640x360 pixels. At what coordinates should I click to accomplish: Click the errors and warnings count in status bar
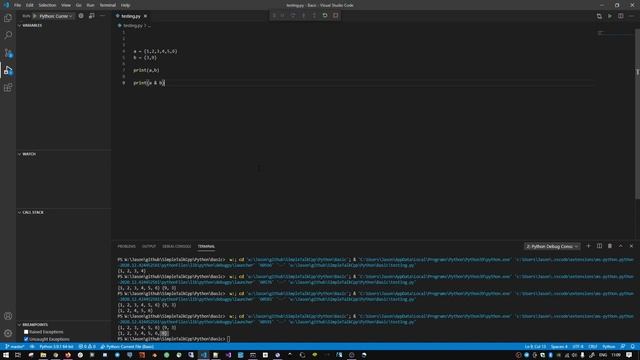click(87, 347)
